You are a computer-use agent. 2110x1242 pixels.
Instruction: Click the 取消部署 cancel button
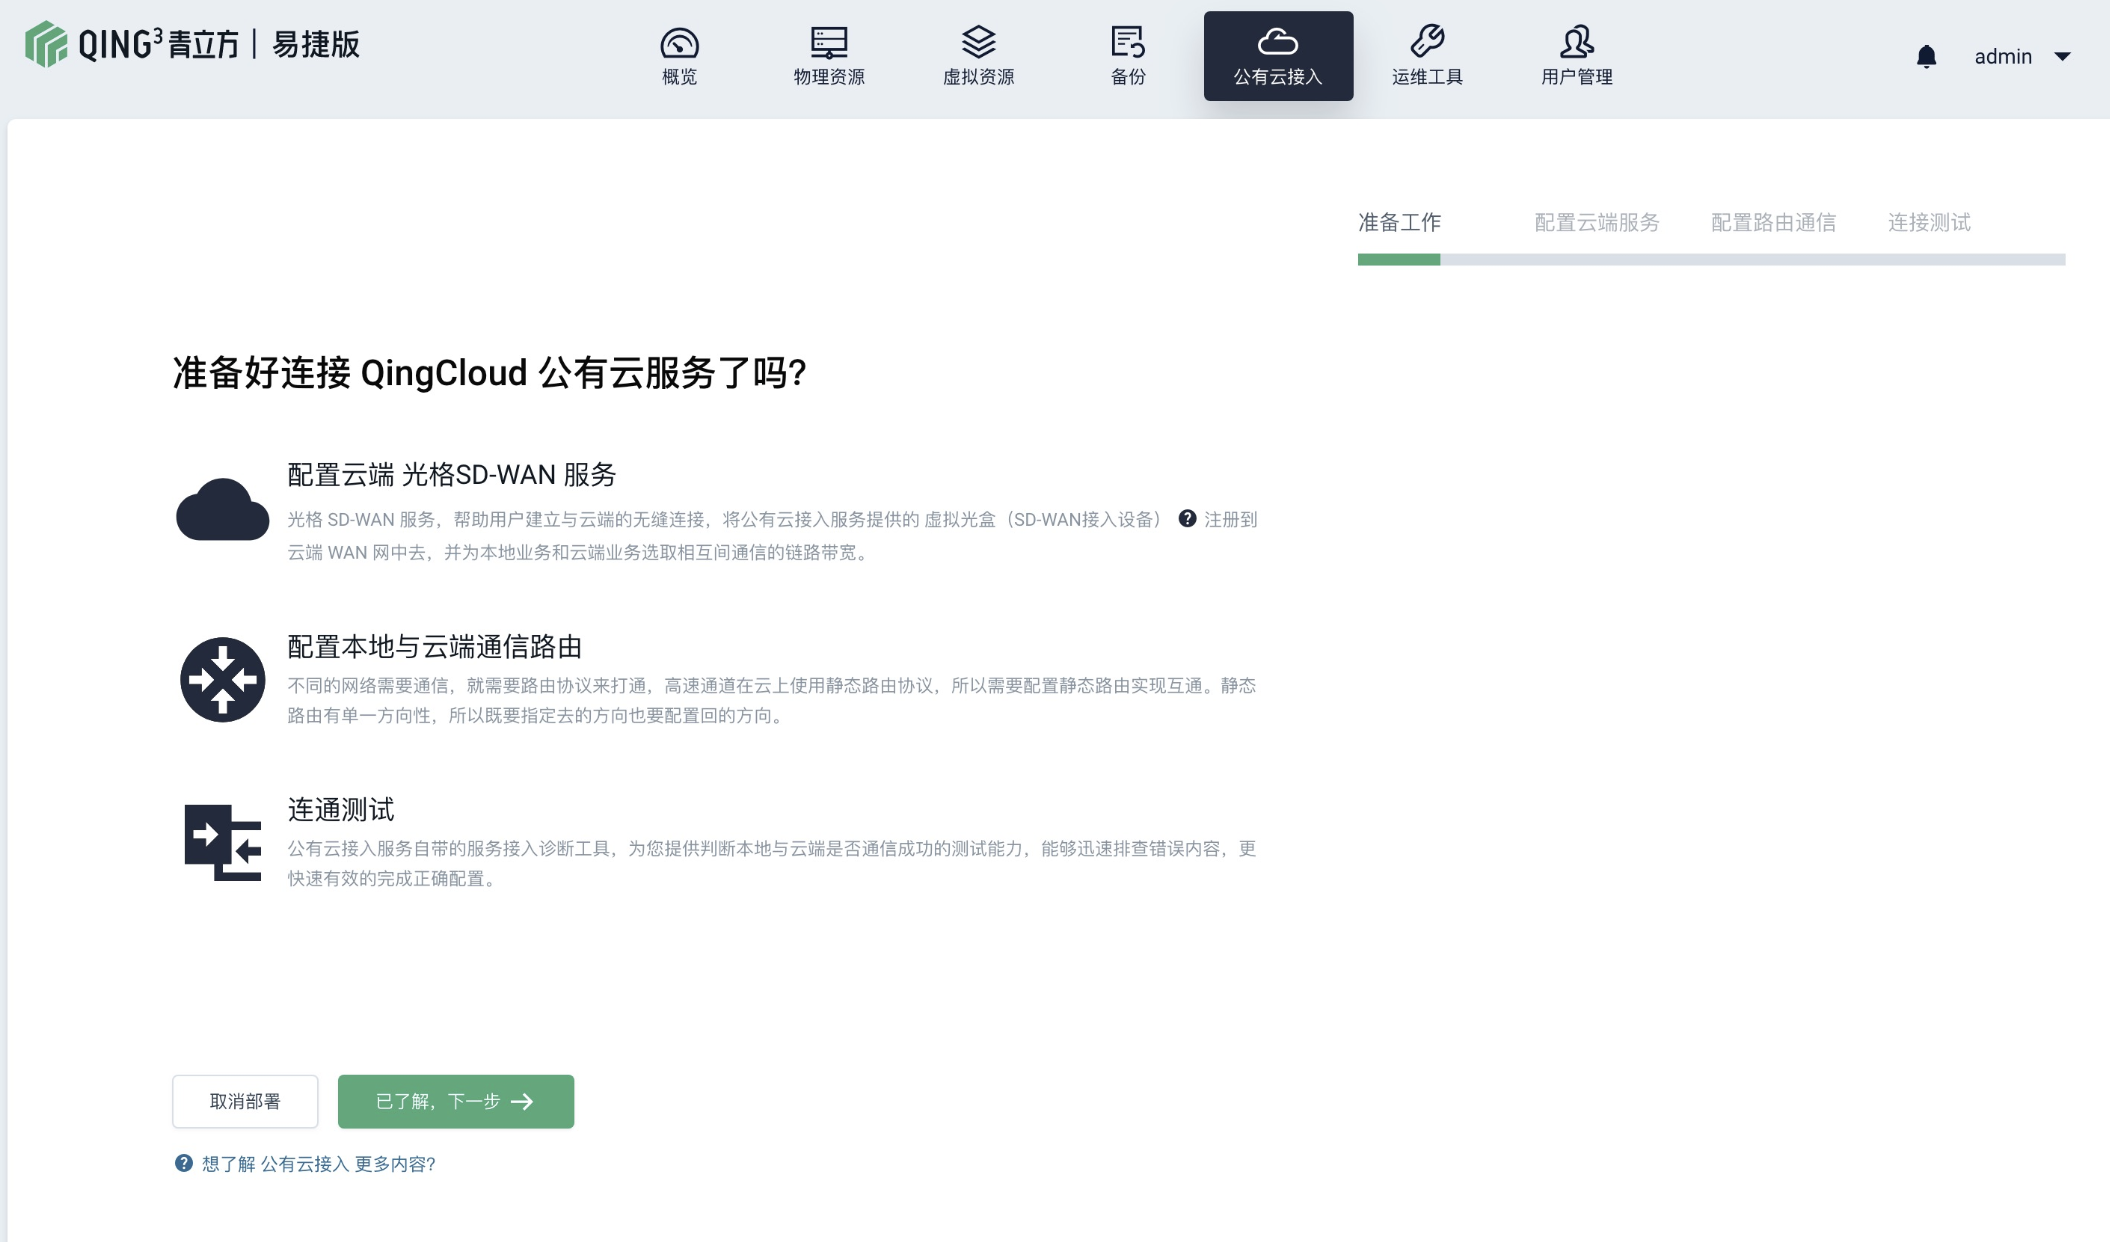pos(245,1101)
